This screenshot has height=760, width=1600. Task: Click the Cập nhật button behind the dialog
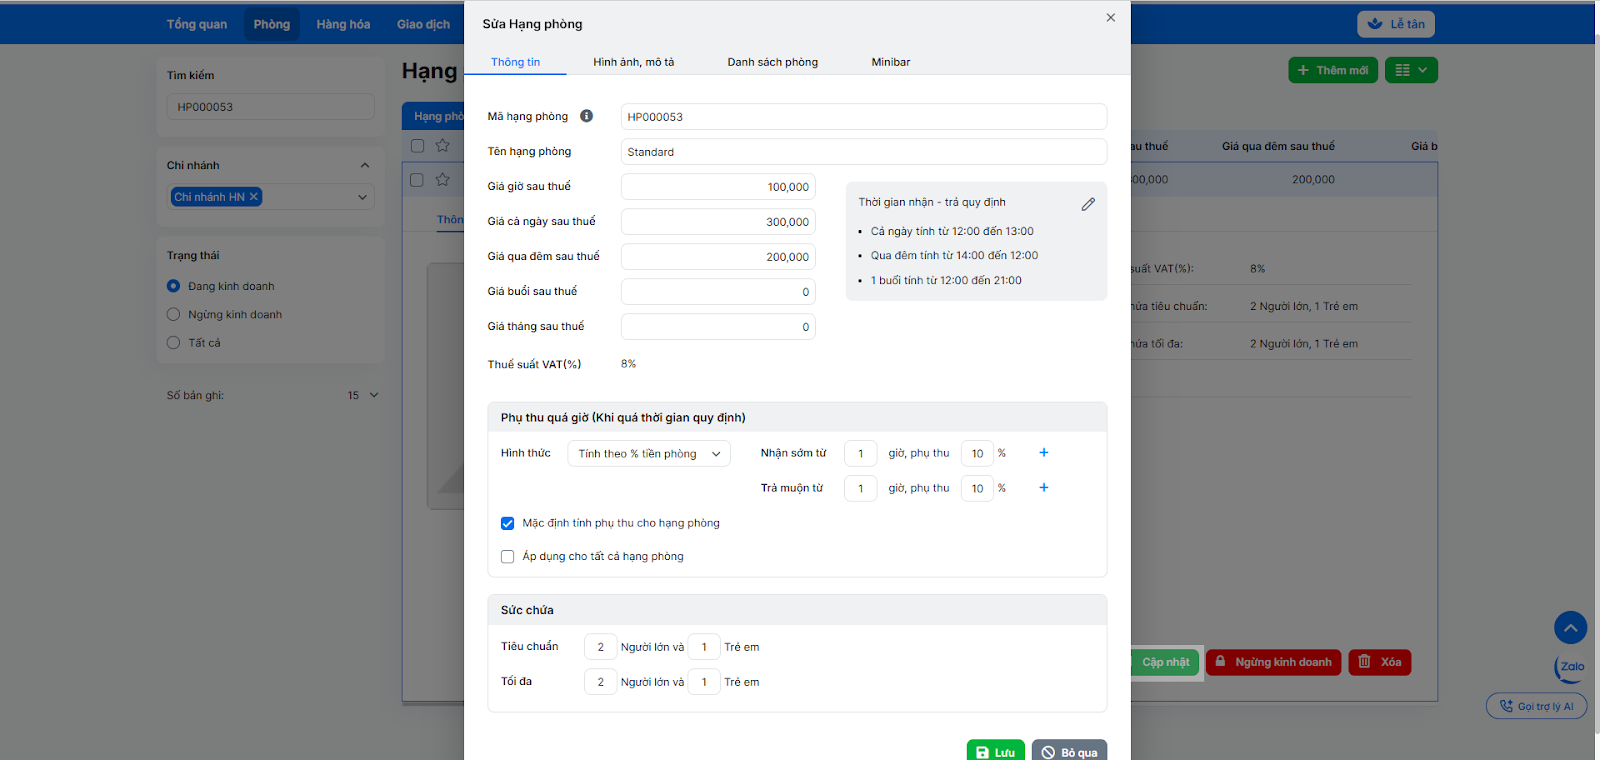point(1166,662)
